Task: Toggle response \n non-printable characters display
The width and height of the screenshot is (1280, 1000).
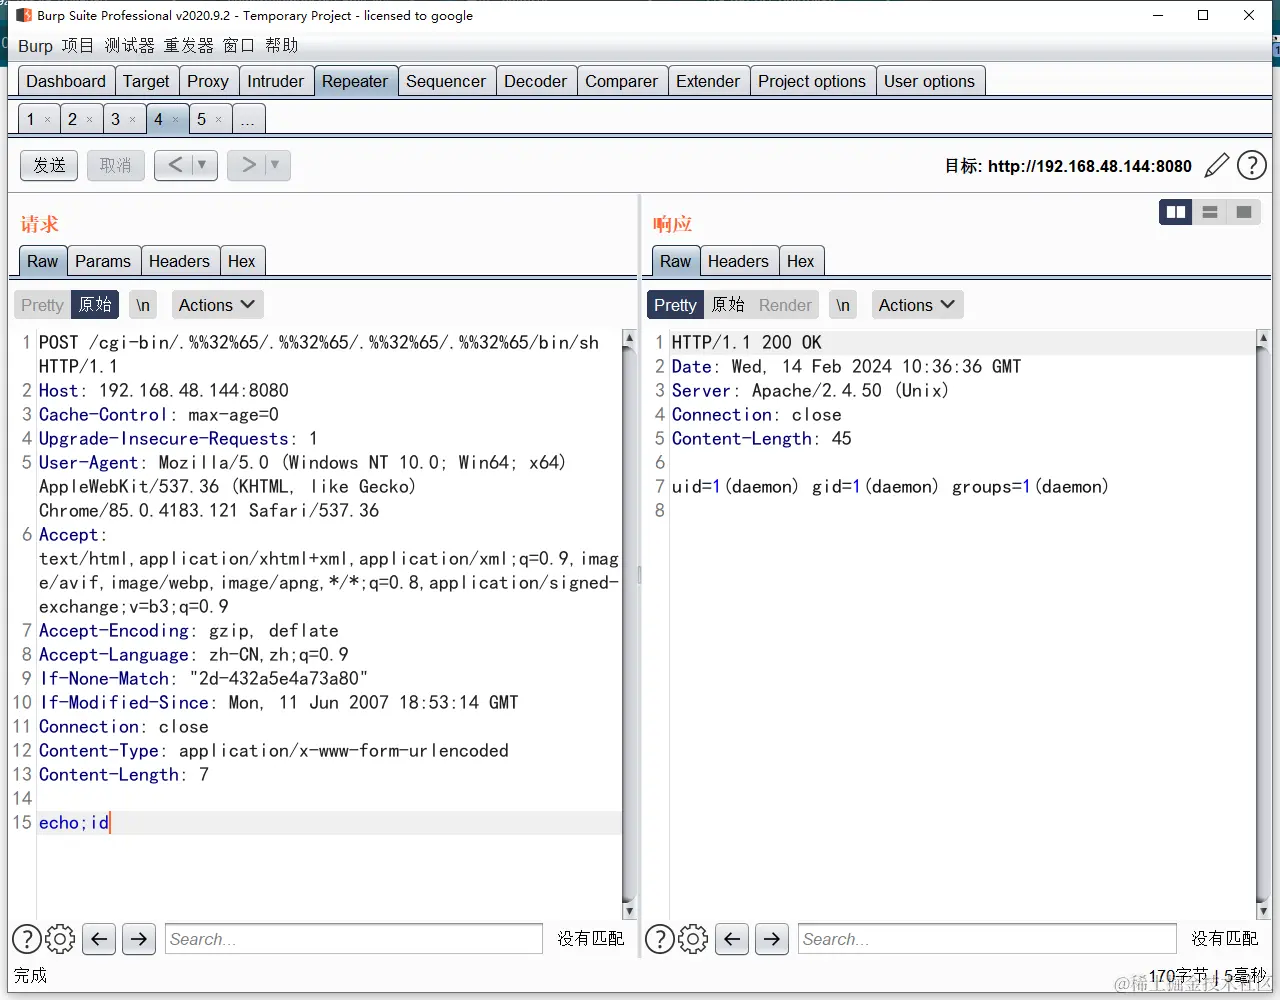Action: coord(843,305)
